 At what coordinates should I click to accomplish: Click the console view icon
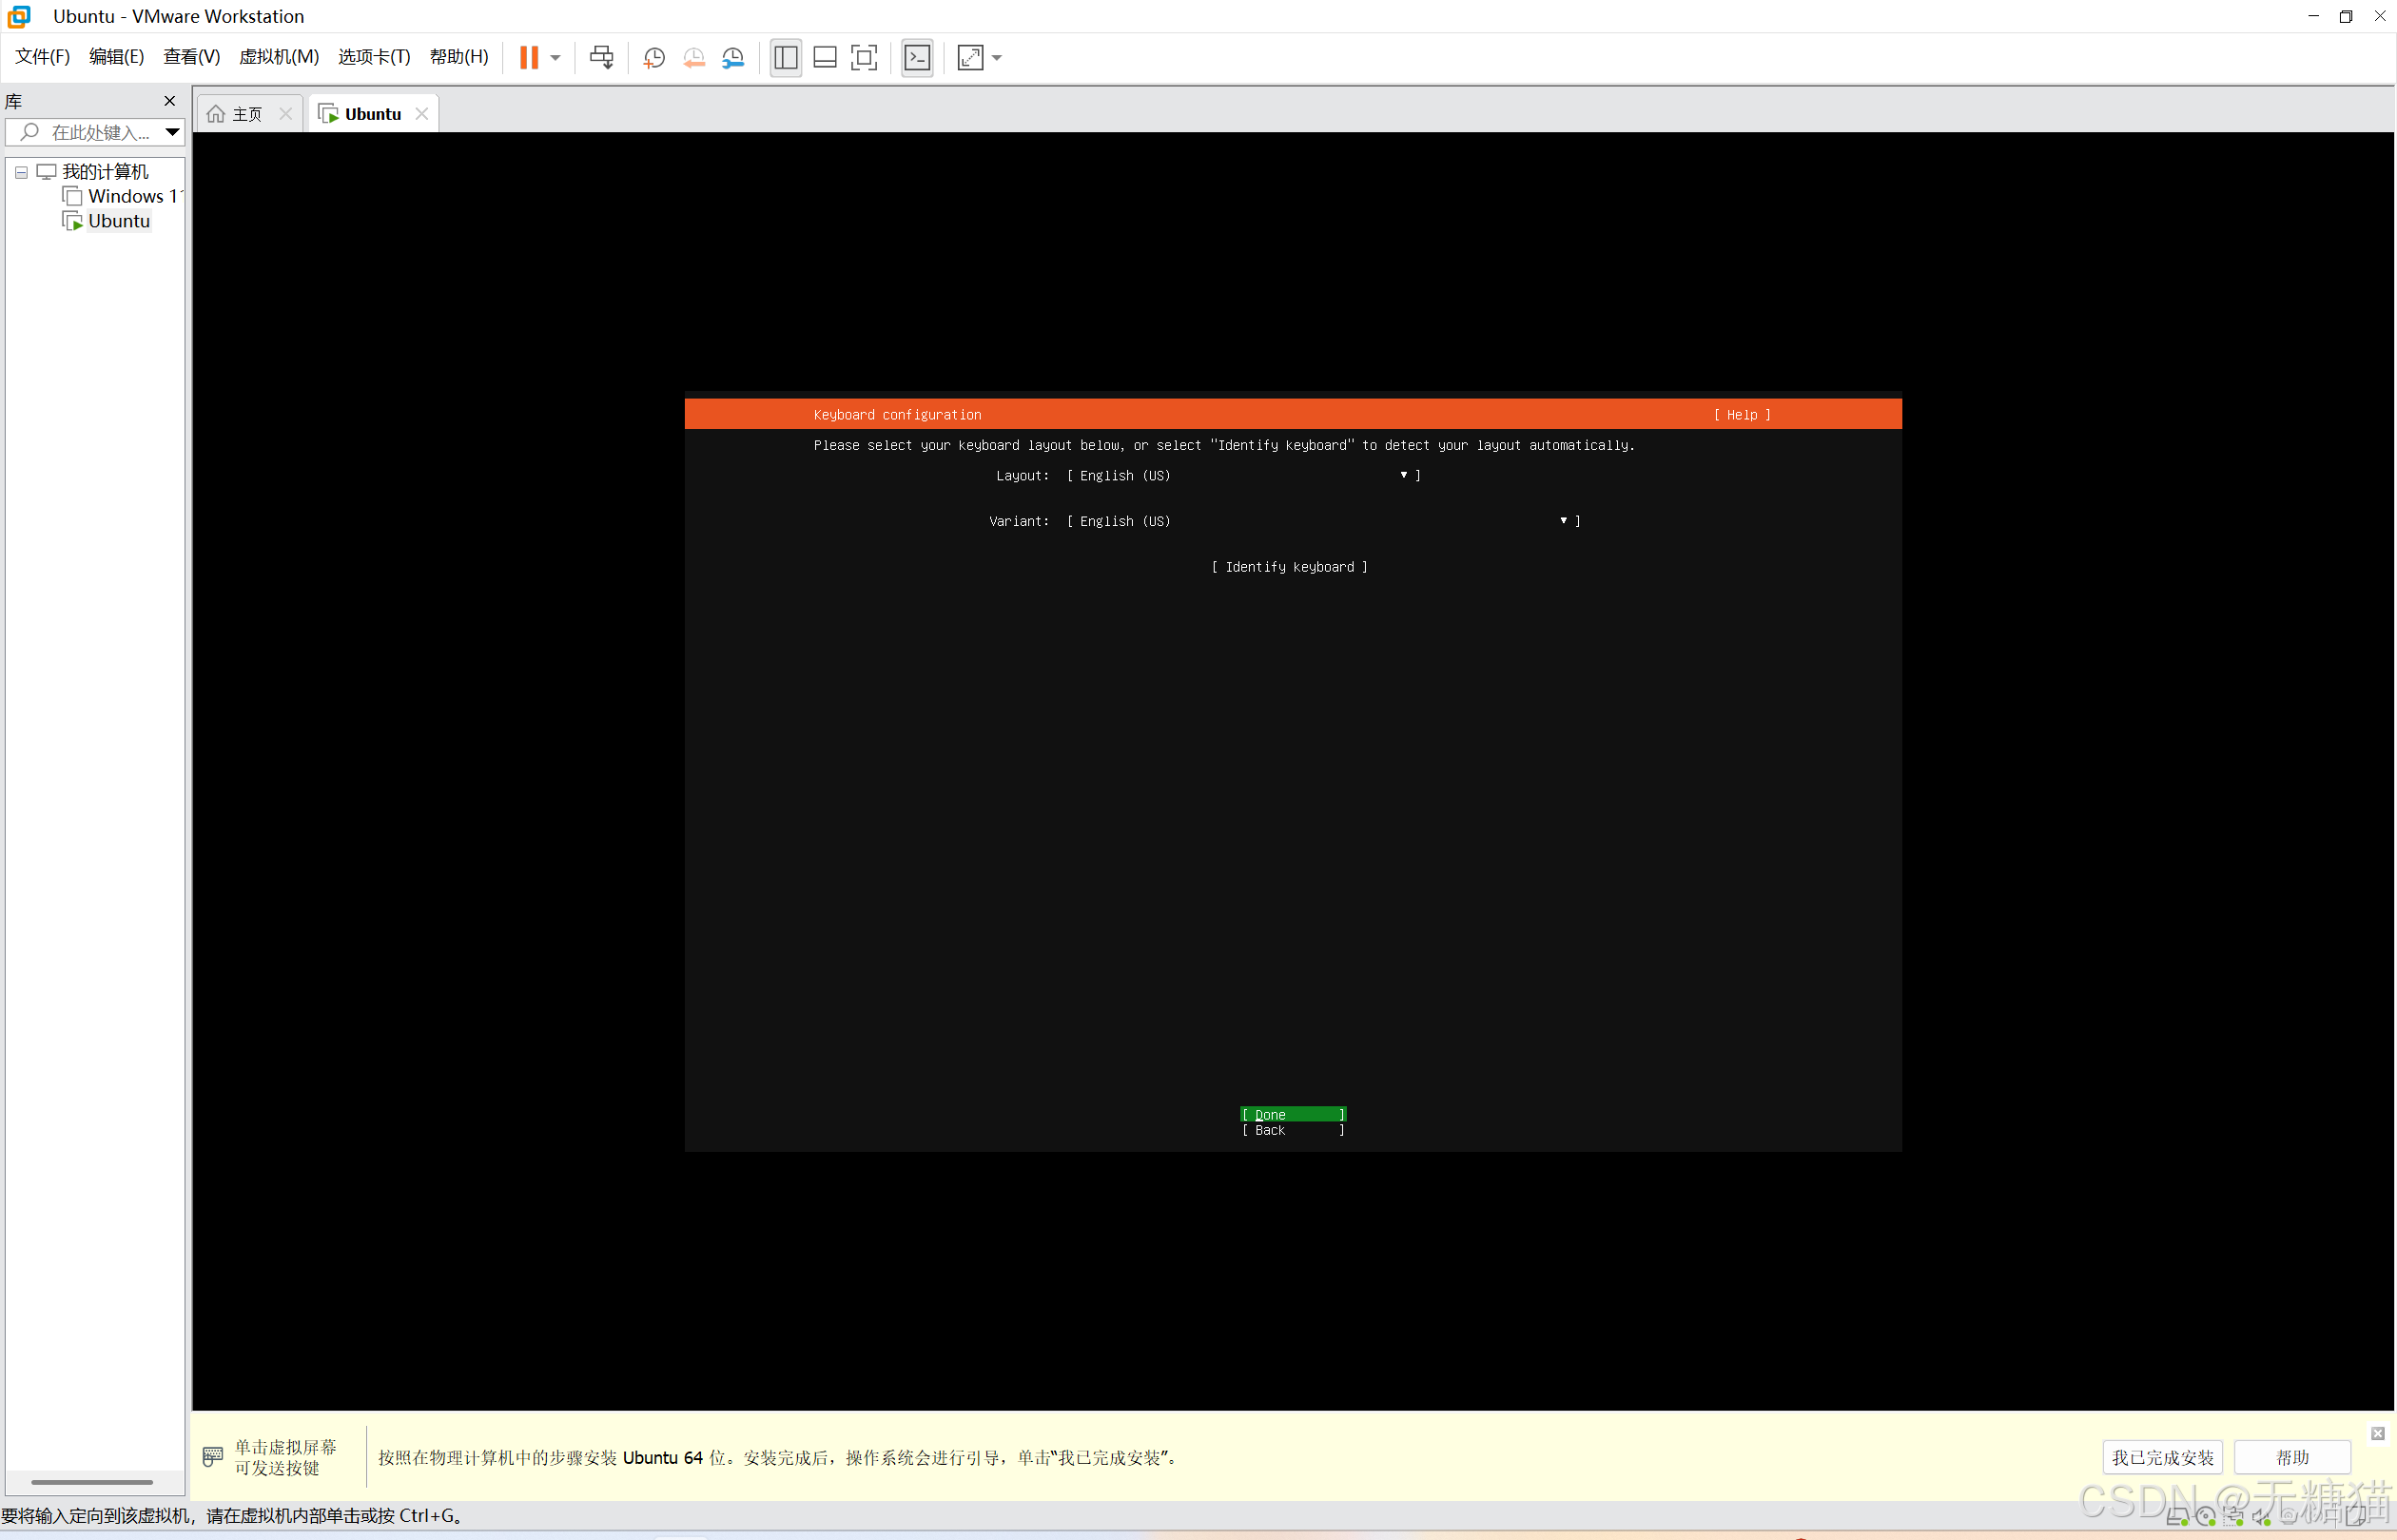tap(916, 58)
